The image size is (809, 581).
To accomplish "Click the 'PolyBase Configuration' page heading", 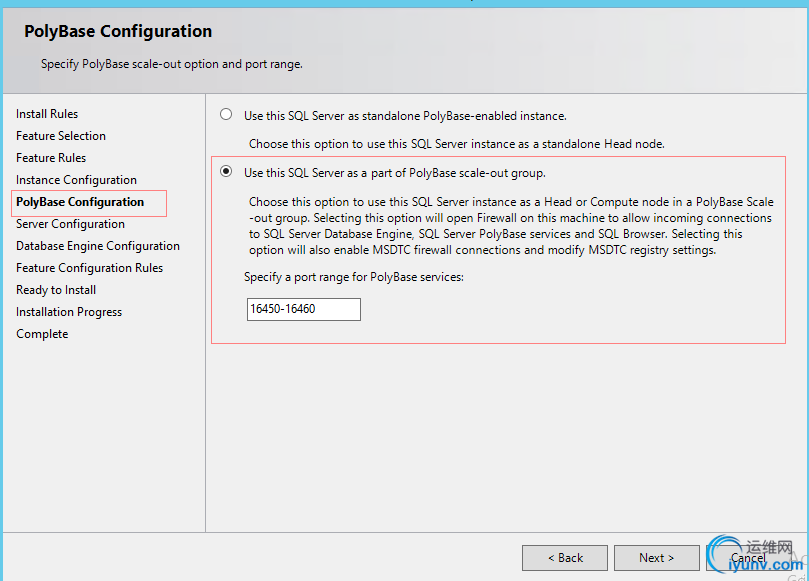I will pos(118,31).
